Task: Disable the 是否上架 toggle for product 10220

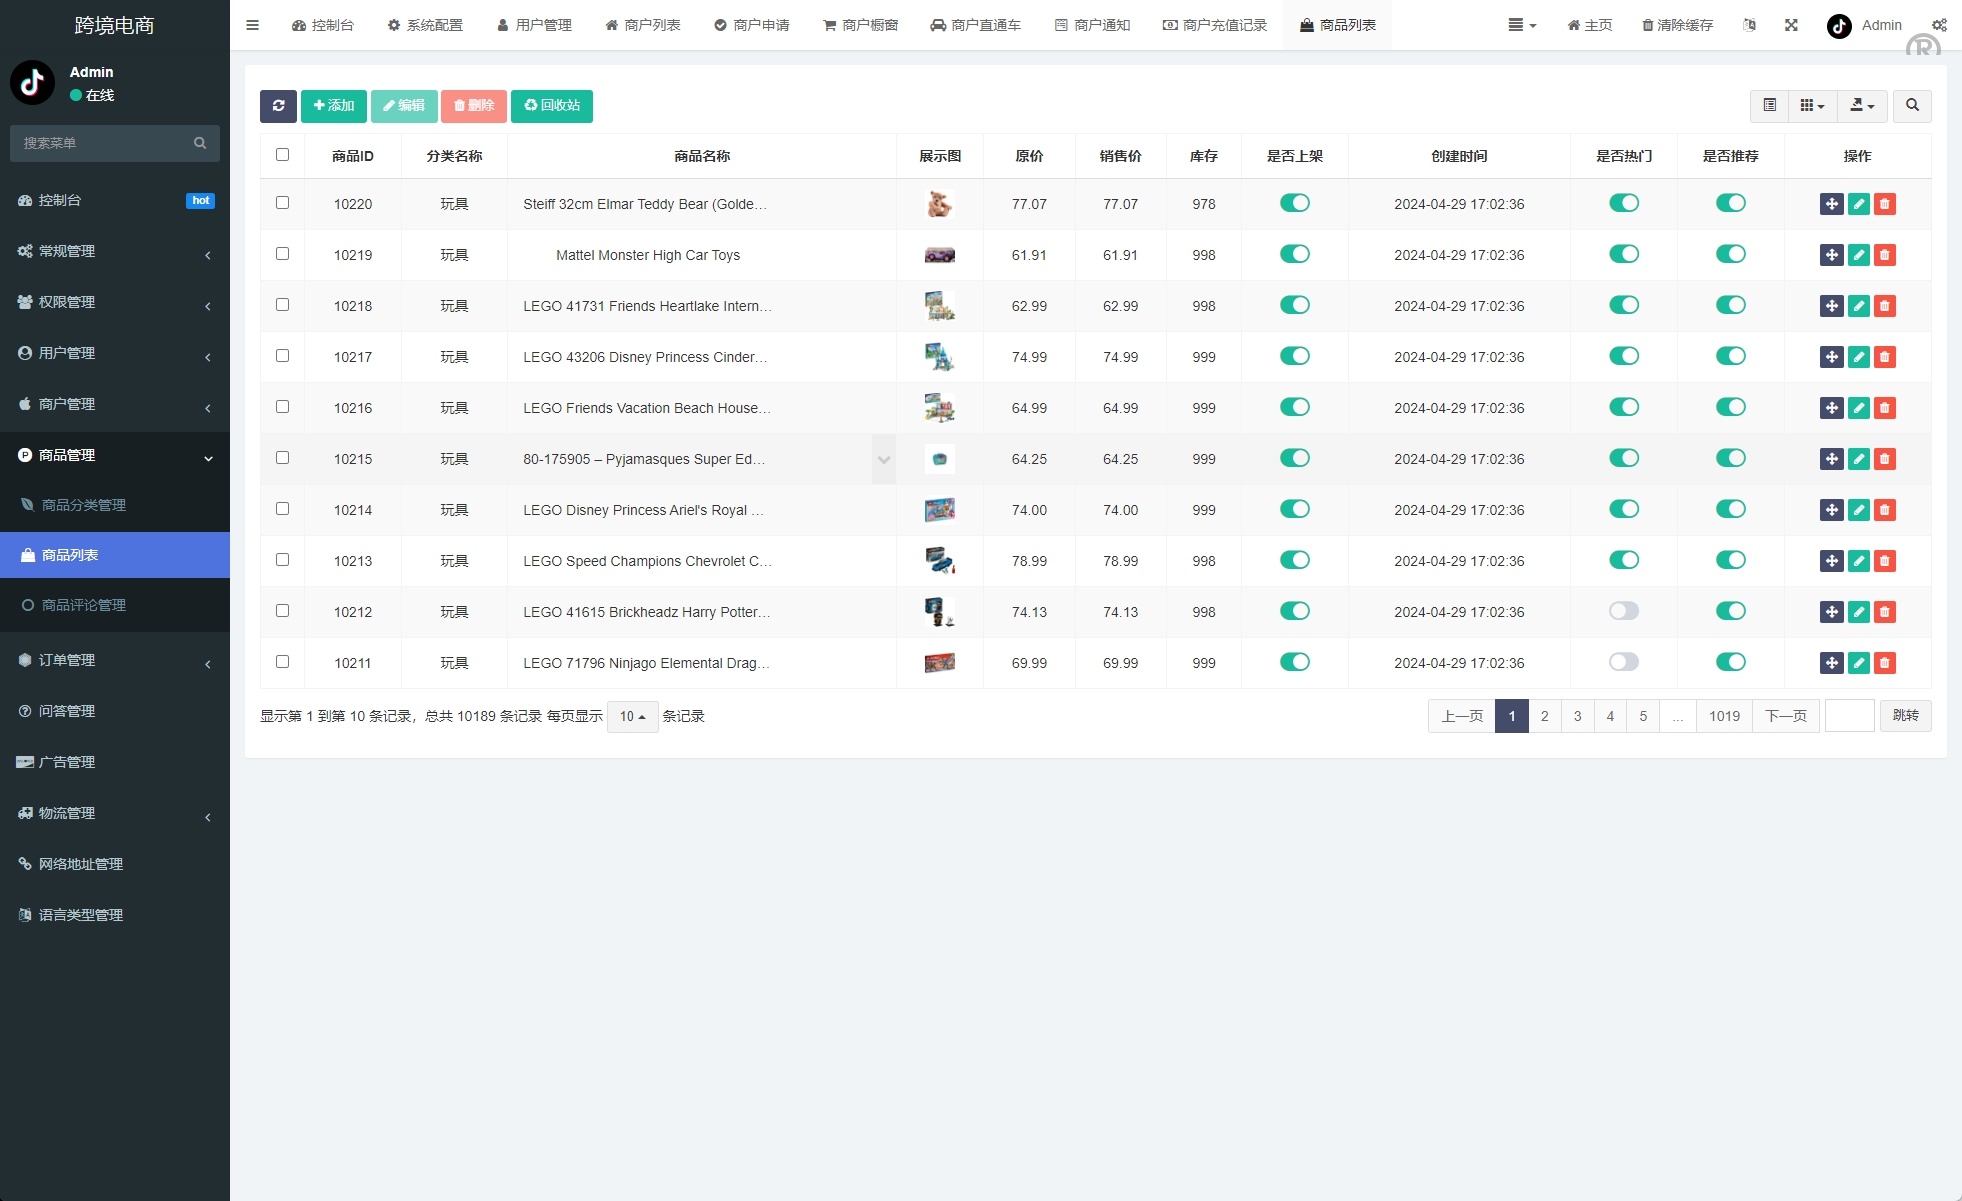Action: 1294,202
